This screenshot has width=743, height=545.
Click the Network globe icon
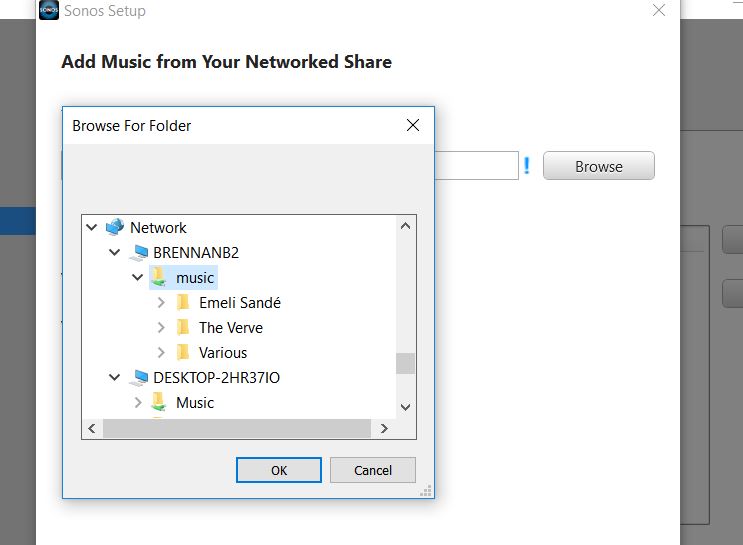115,227
